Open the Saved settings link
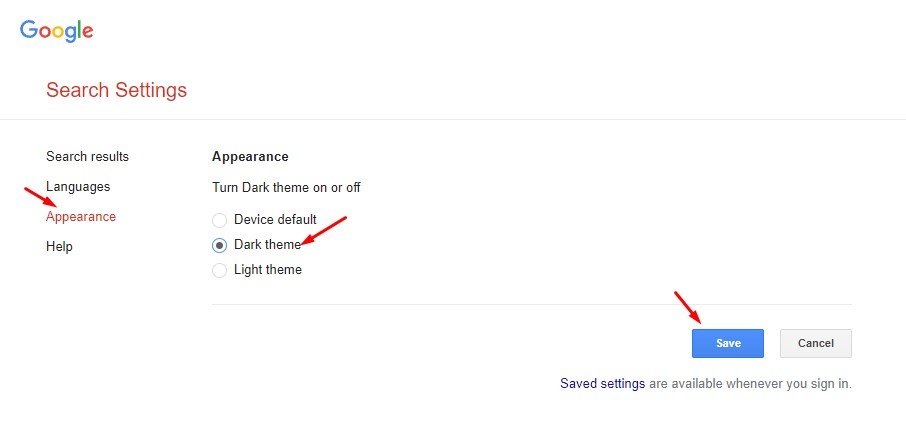 (603, 384)
